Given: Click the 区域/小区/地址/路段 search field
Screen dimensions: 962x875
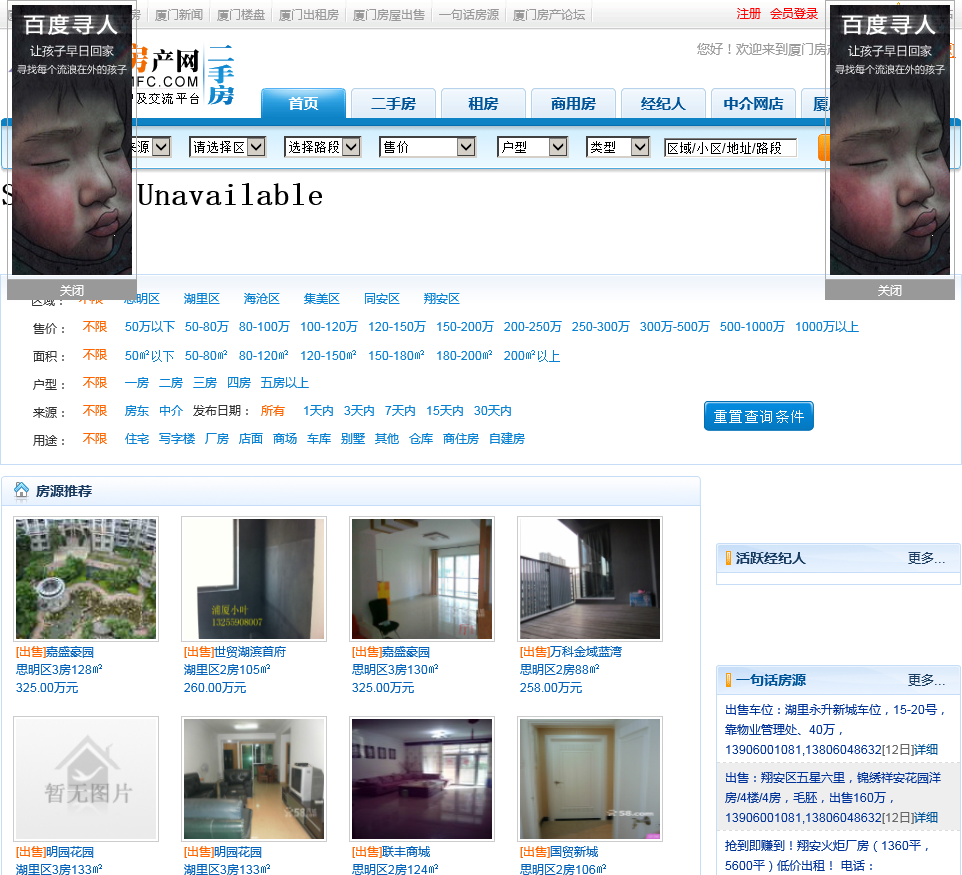Looking at the screenshot, I should tap(730, 148).
